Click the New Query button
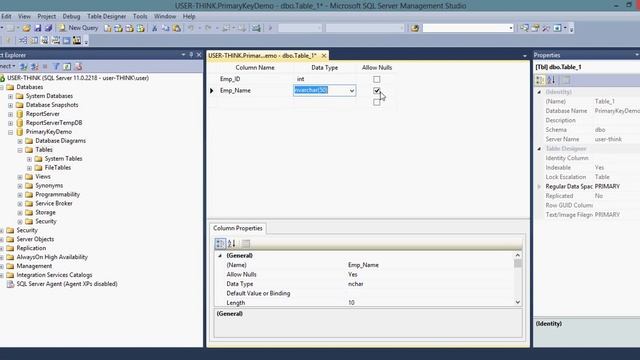This screenshot has width=640, height=360. (x=78, y=28)
